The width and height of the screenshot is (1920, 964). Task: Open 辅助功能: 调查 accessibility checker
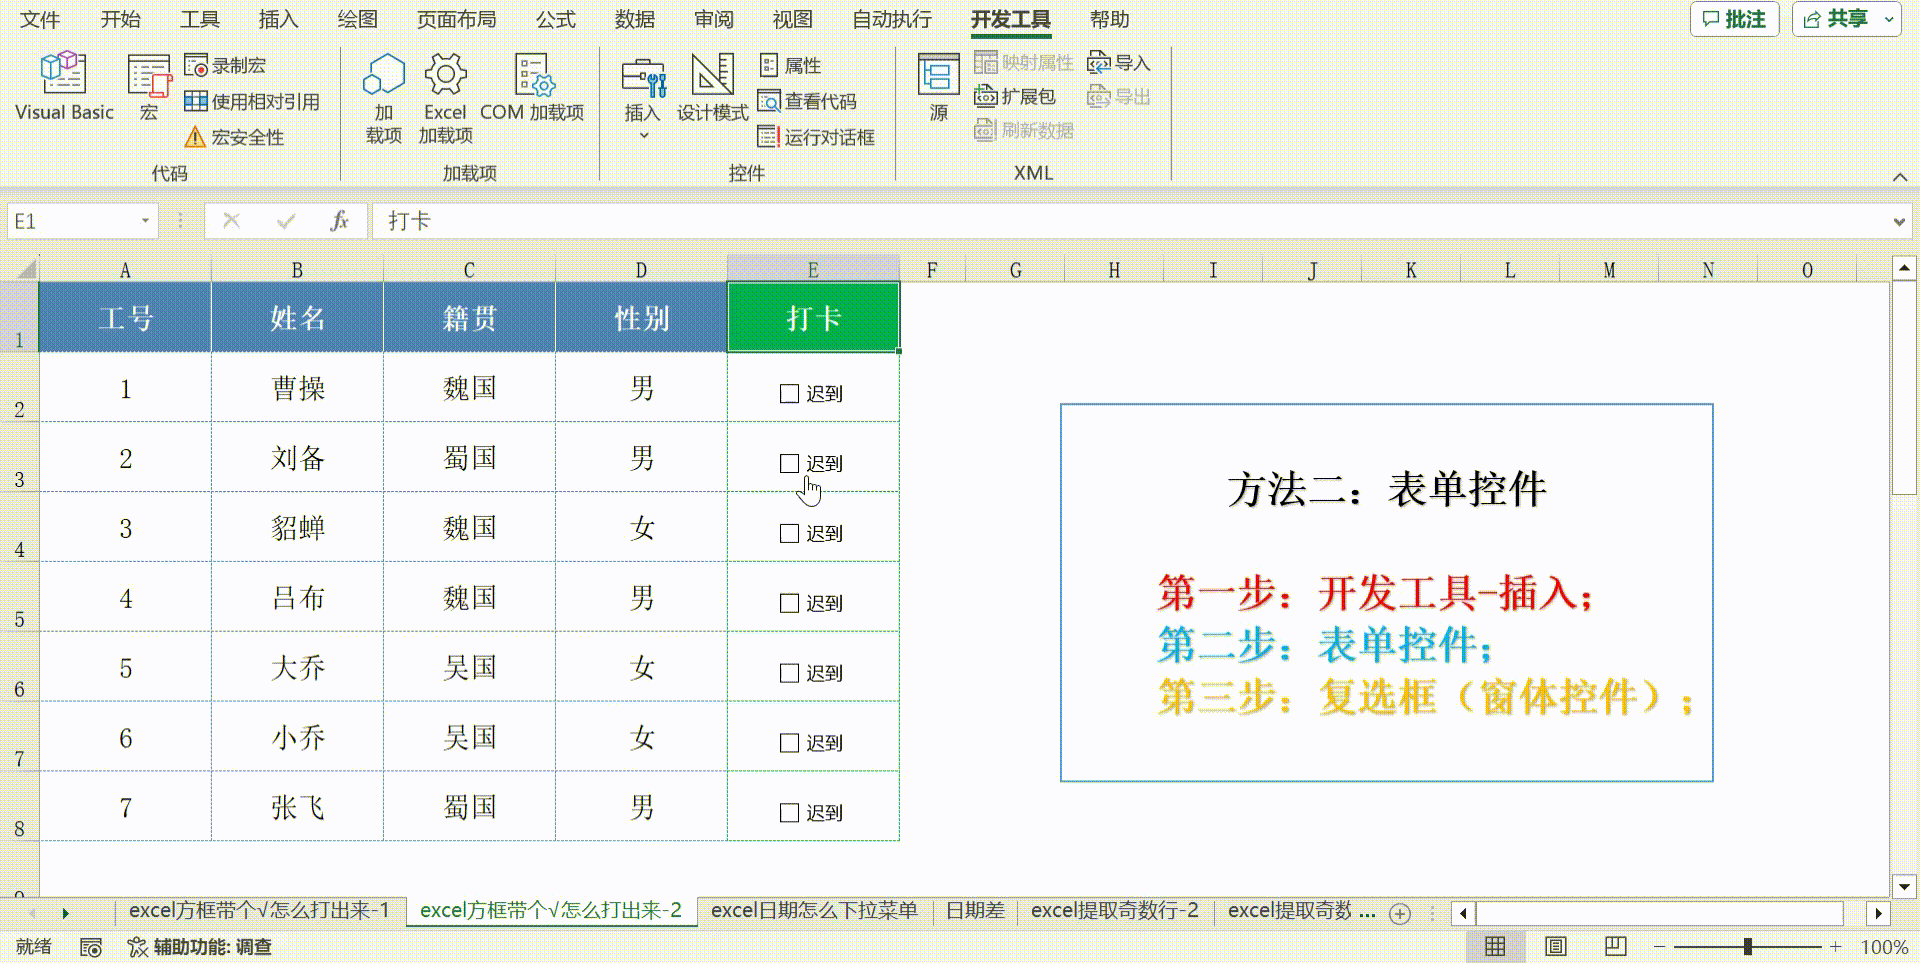point(200,947)
